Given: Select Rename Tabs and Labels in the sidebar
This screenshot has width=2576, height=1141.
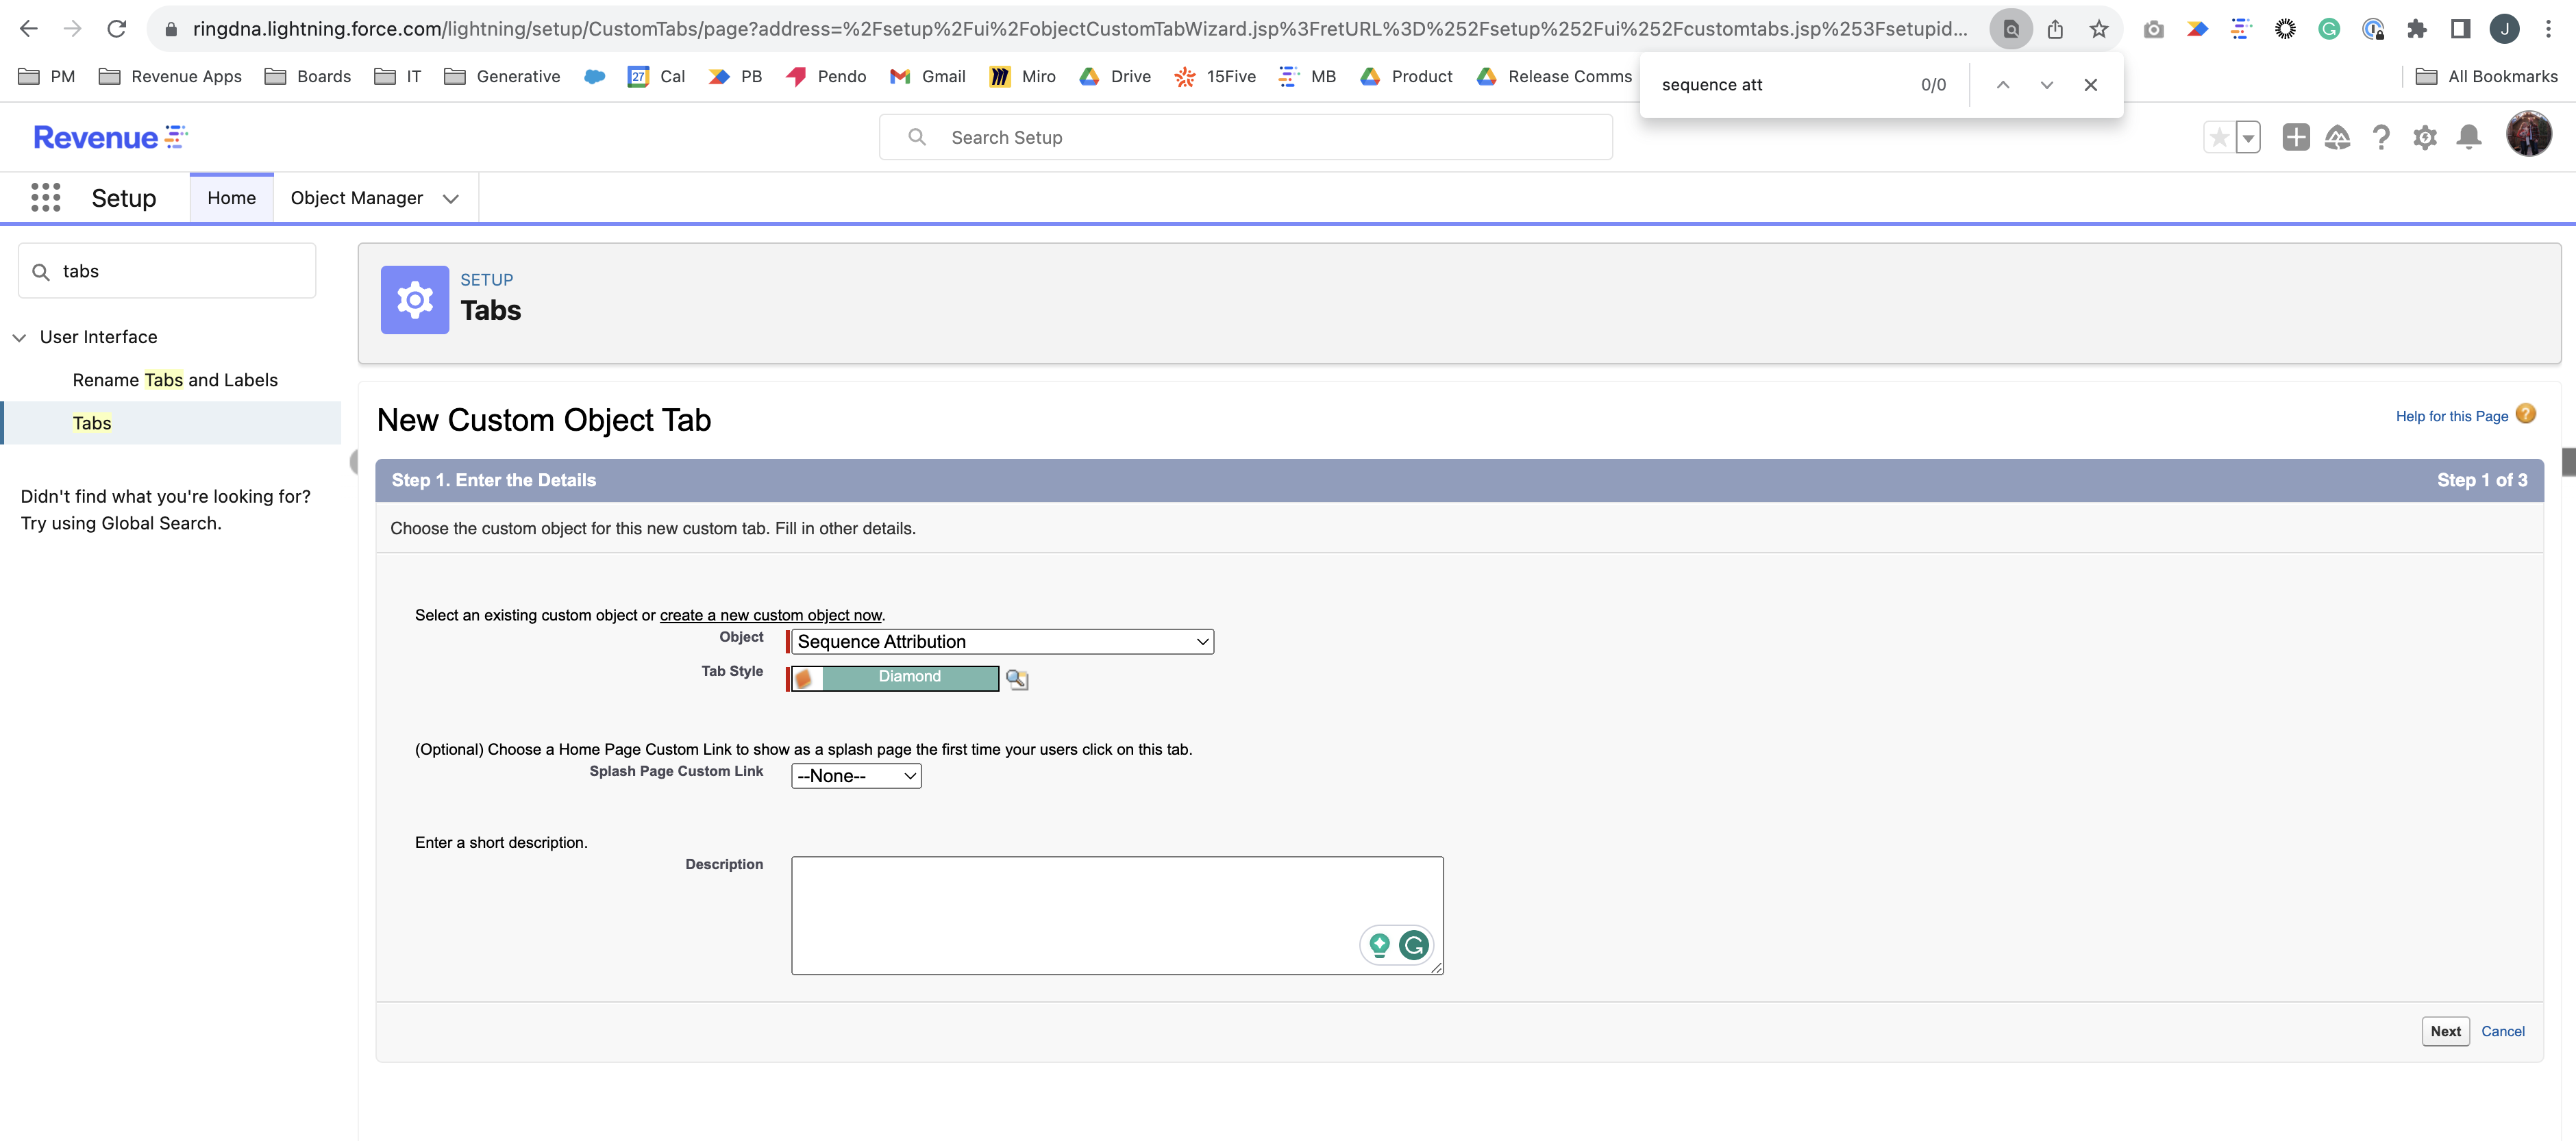Looking at the screenshot, I should [x=174, y=380].
